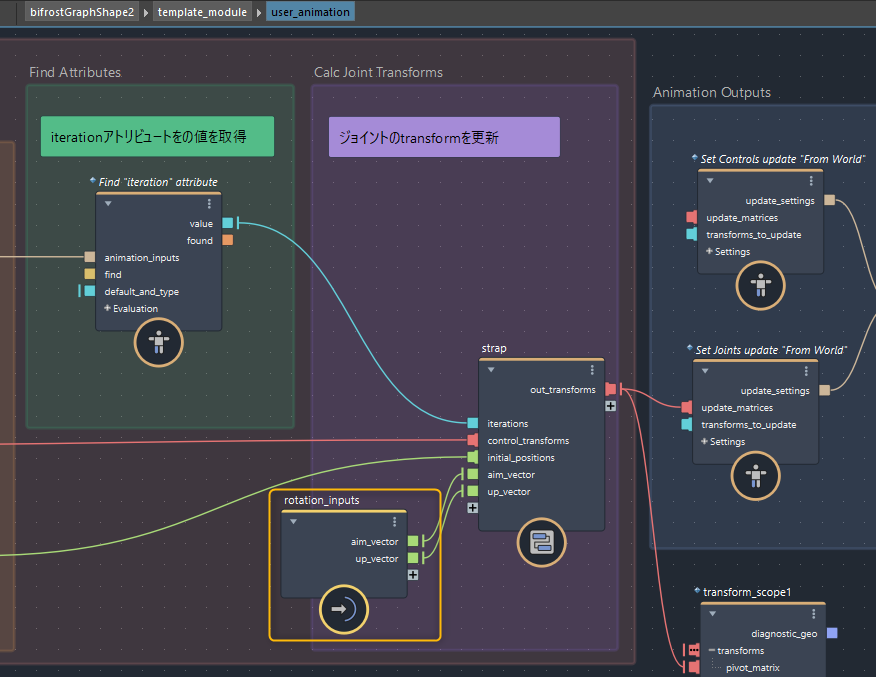Click the strap node compound icon
Image resolution: width=876 pixels, height=677 pixels.
pyautogui.click(x=542, y=543)
